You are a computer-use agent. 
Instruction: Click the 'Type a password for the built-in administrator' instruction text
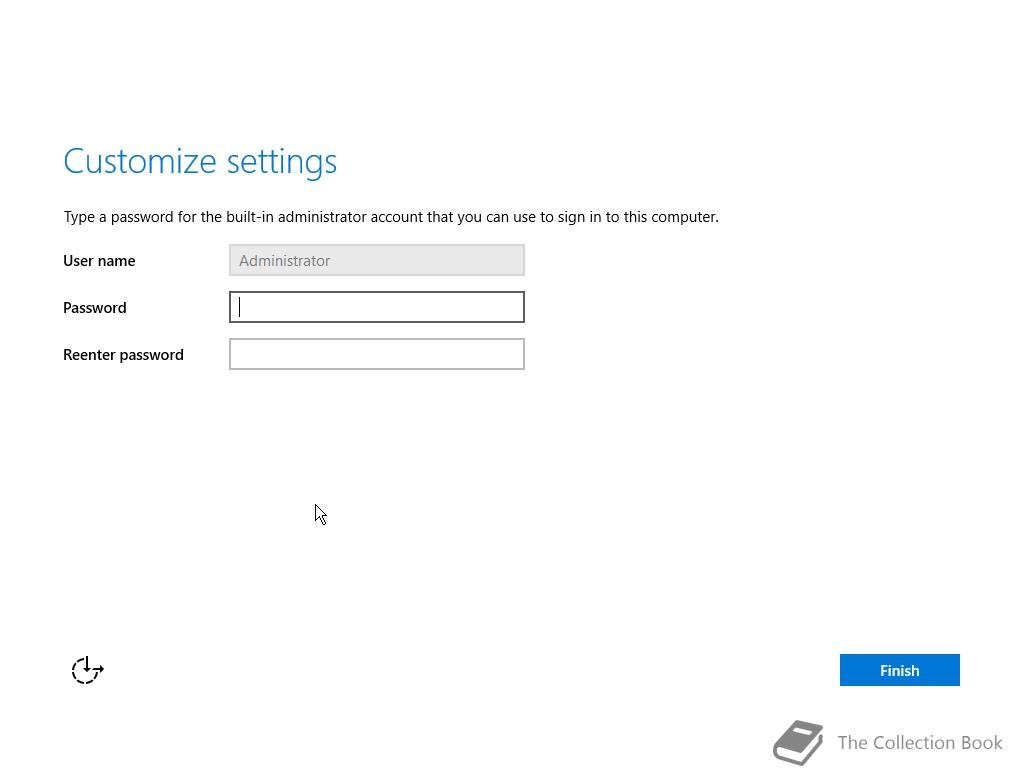pos(391,217)
